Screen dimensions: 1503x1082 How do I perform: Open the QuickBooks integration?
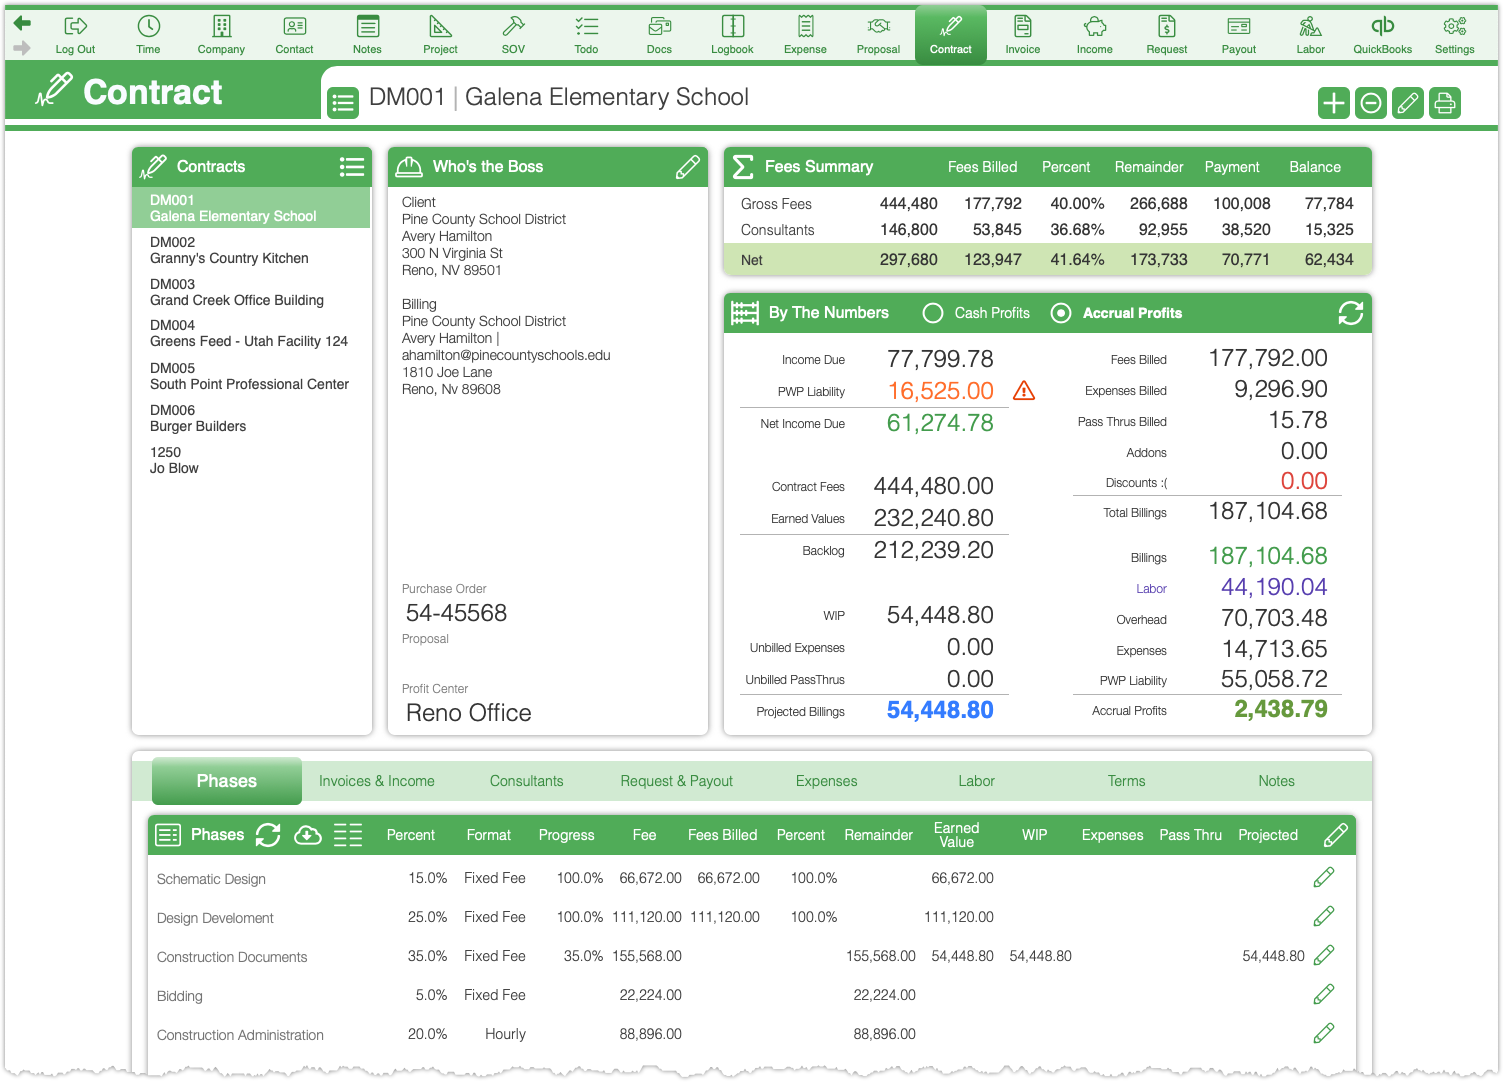1382,33
